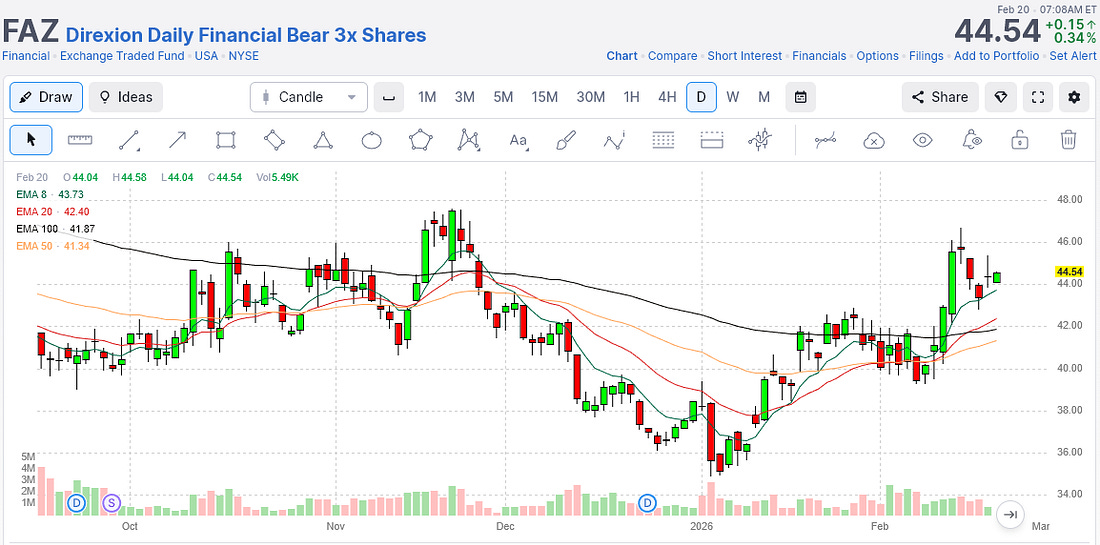Image resolution: width=1100 pixels, height=545 pixels.
Task: Select the arrow drawing tool
Action: (177, 140)
